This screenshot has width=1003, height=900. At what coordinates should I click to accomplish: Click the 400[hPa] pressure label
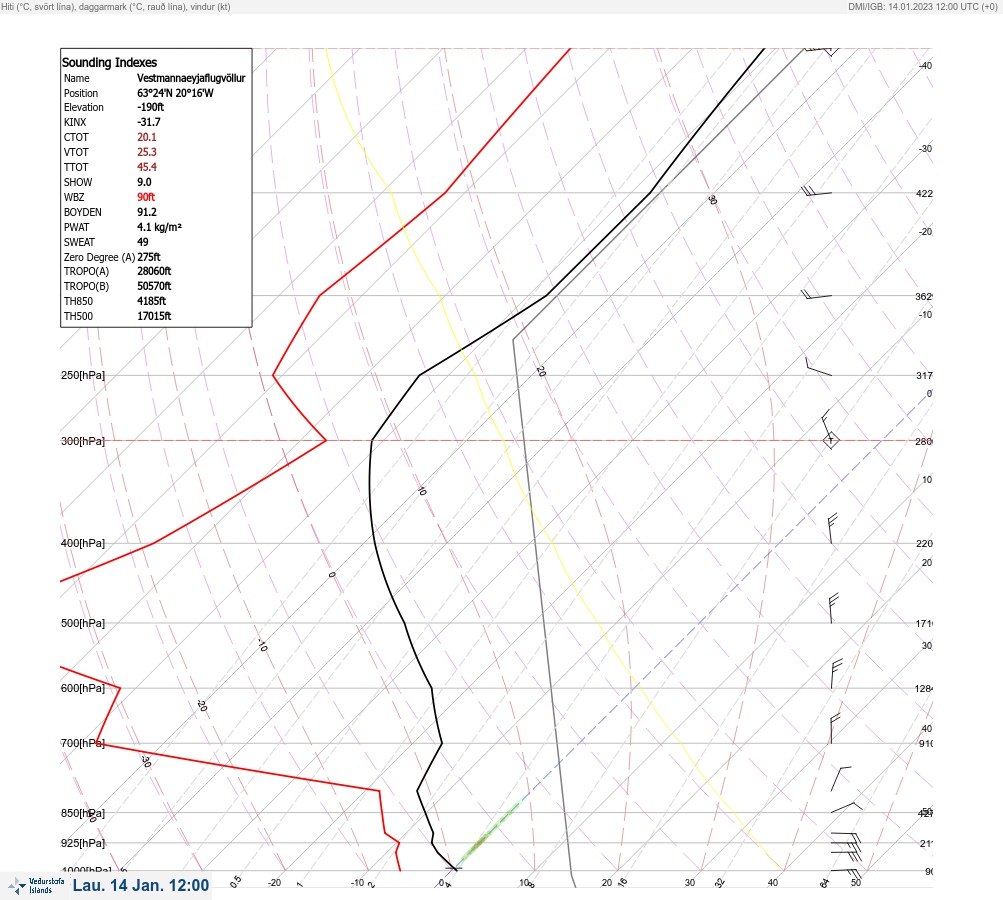[x=83, y=543]
